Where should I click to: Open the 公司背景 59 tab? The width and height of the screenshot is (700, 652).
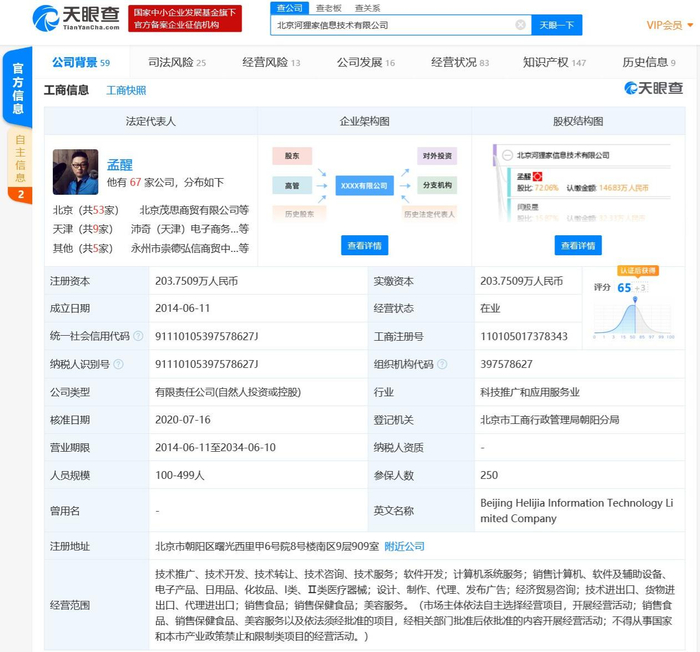[81, 62]
